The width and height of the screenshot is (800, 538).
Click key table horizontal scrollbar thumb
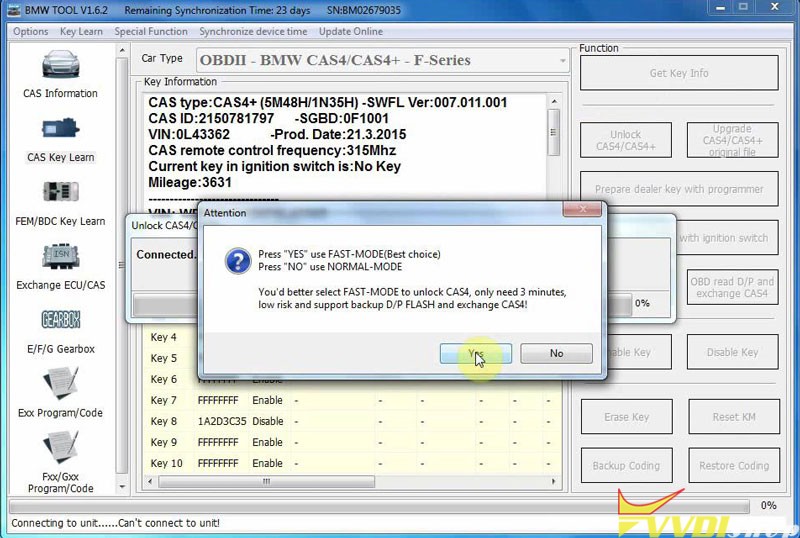click(266, 481)
